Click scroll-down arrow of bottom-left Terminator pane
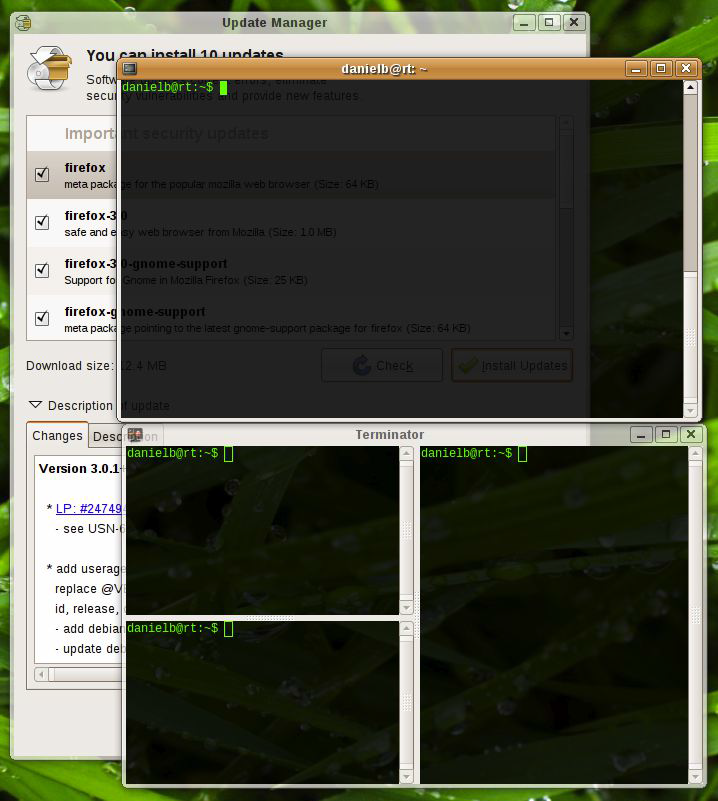 (x=406, y=777)
